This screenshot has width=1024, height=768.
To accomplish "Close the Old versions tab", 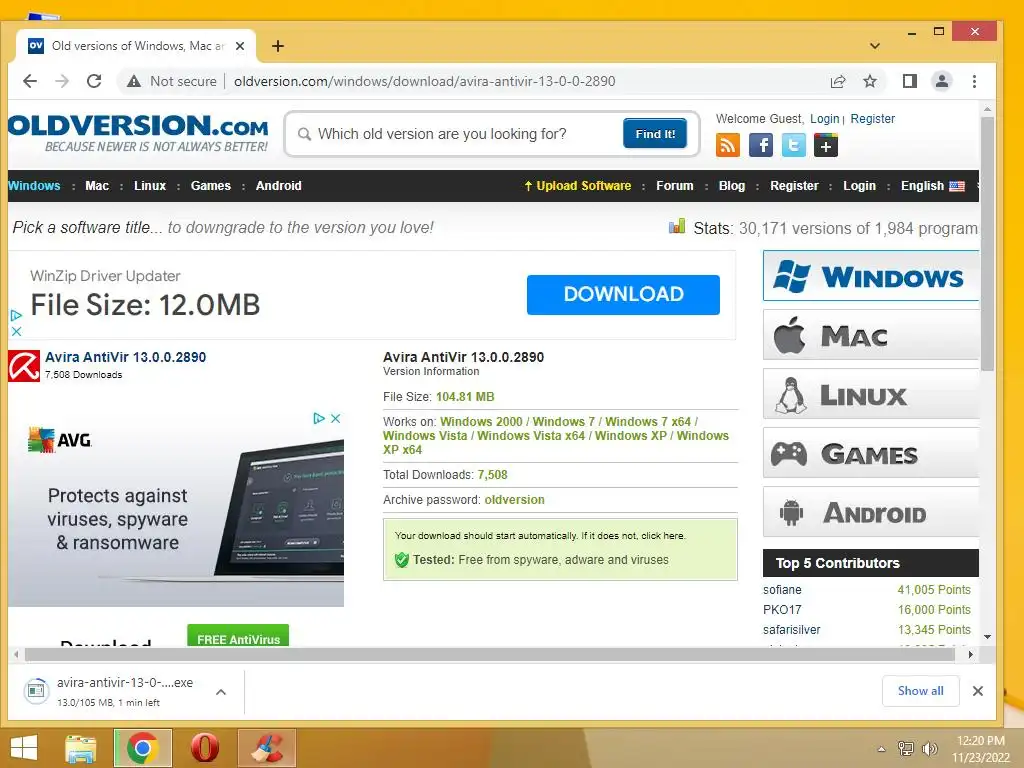I will [x=240, y=46].
